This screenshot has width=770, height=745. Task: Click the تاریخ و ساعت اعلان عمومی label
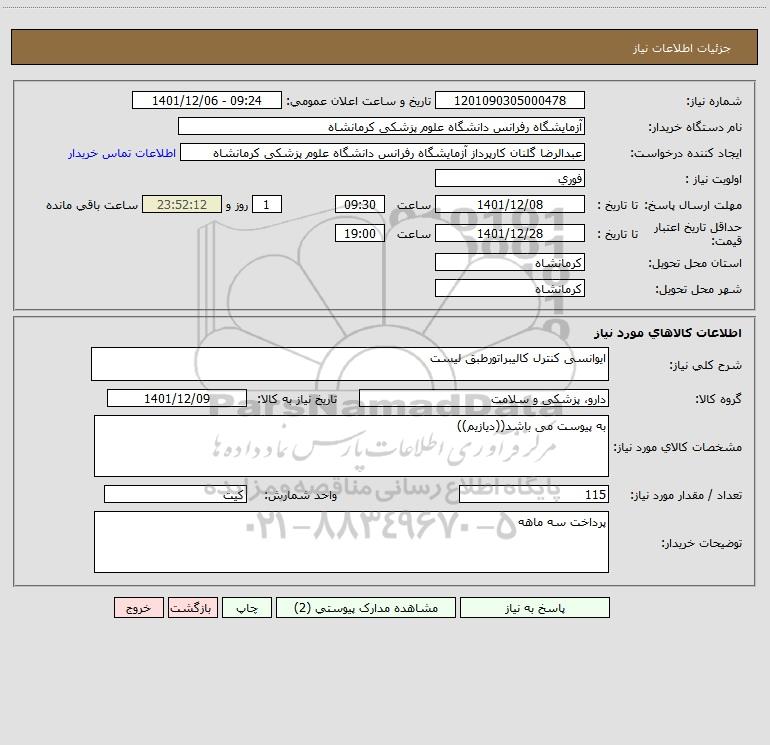[x=359, y=101]
